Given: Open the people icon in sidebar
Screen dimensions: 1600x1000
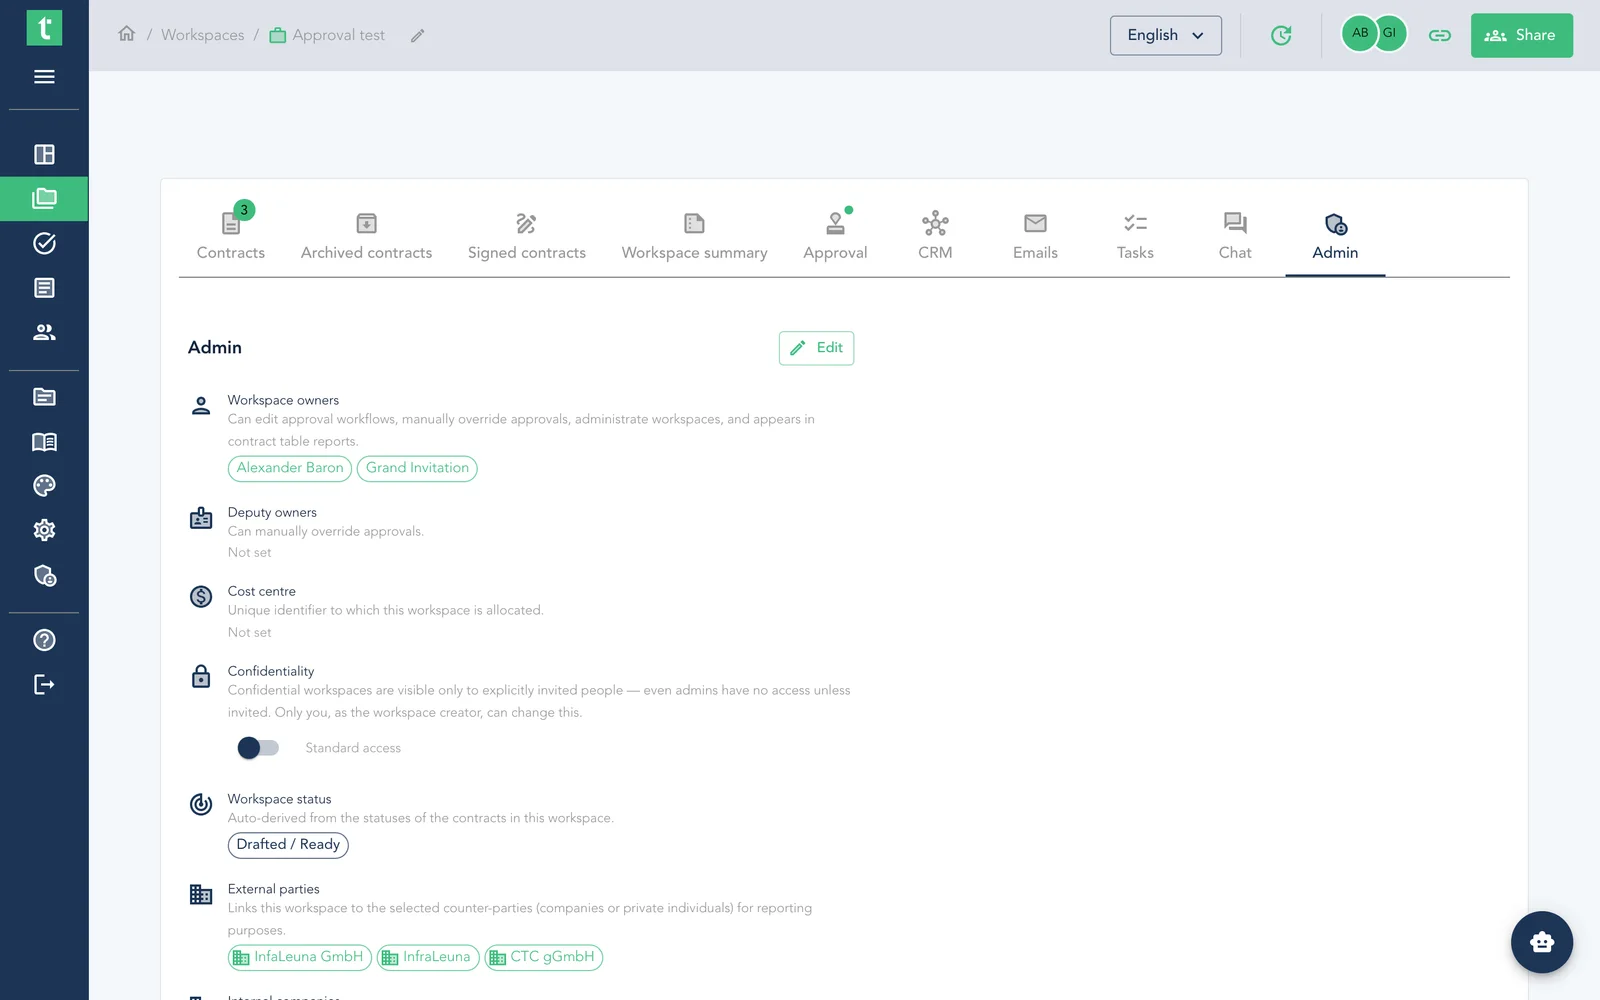Looking at the screenshot, I should [44, 332].
